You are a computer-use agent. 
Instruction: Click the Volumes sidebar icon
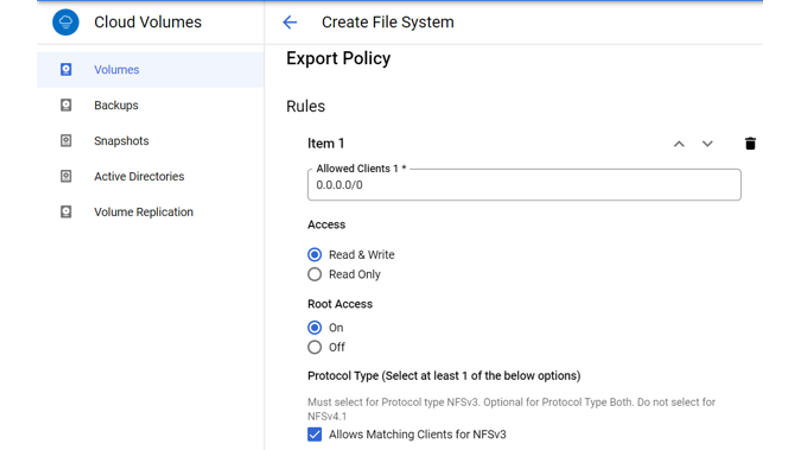66,70
